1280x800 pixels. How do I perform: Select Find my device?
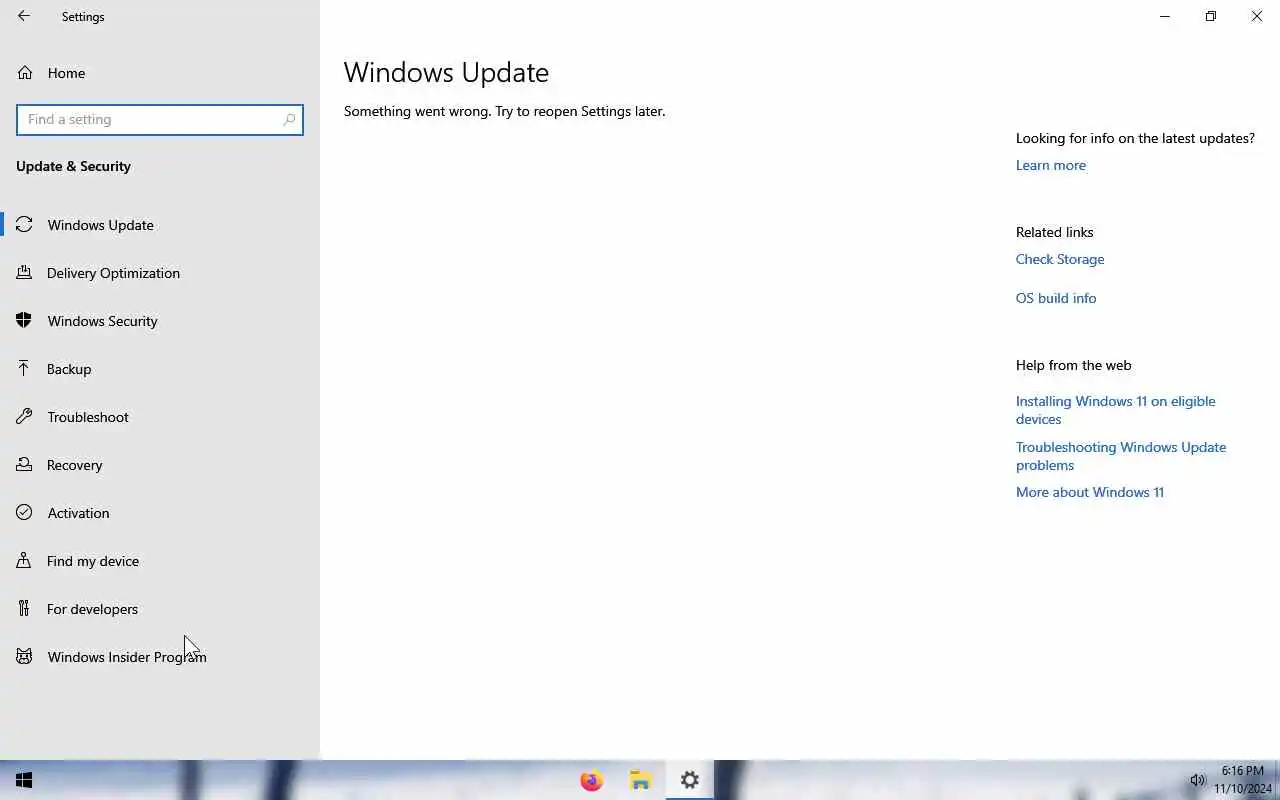pyautogui.click(x=160, y=561)
